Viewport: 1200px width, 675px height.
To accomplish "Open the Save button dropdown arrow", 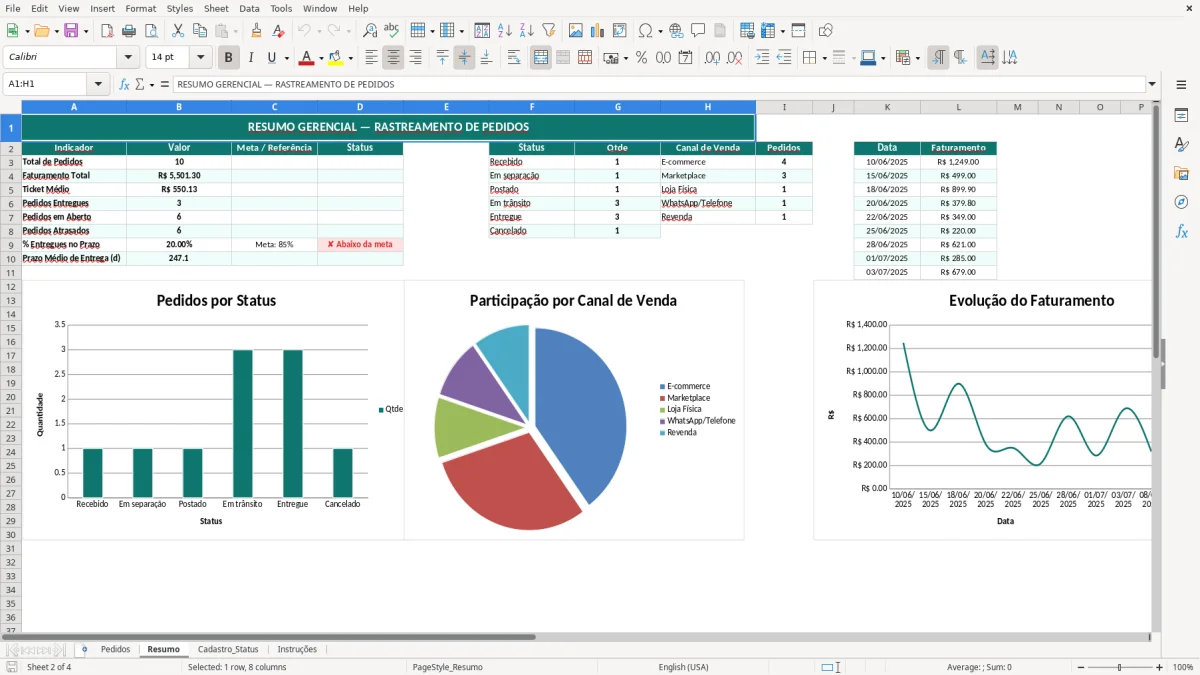I will point(86,31).
